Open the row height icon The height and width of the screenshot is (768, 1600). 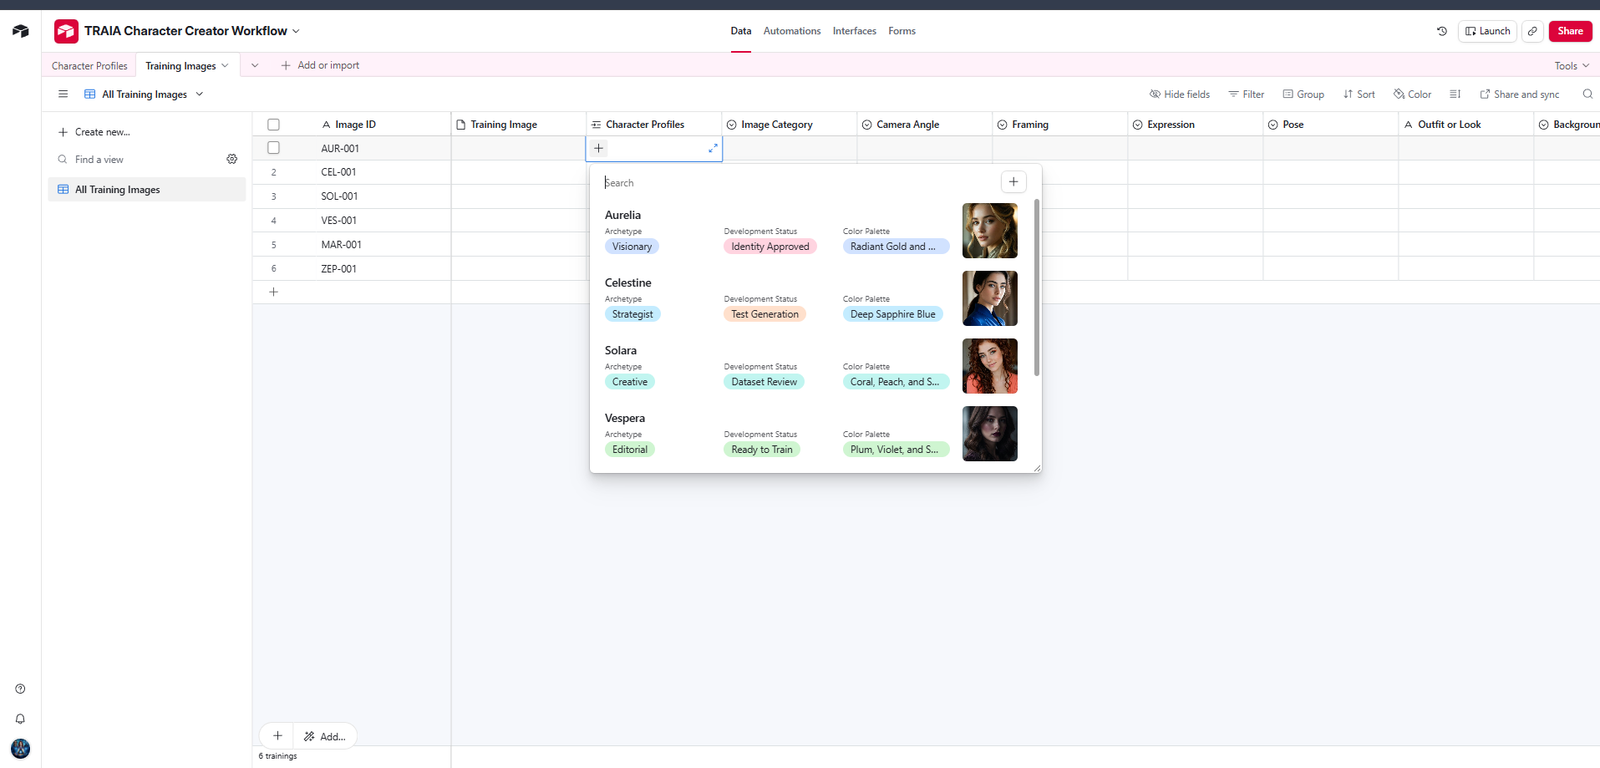coord(1455,94)
